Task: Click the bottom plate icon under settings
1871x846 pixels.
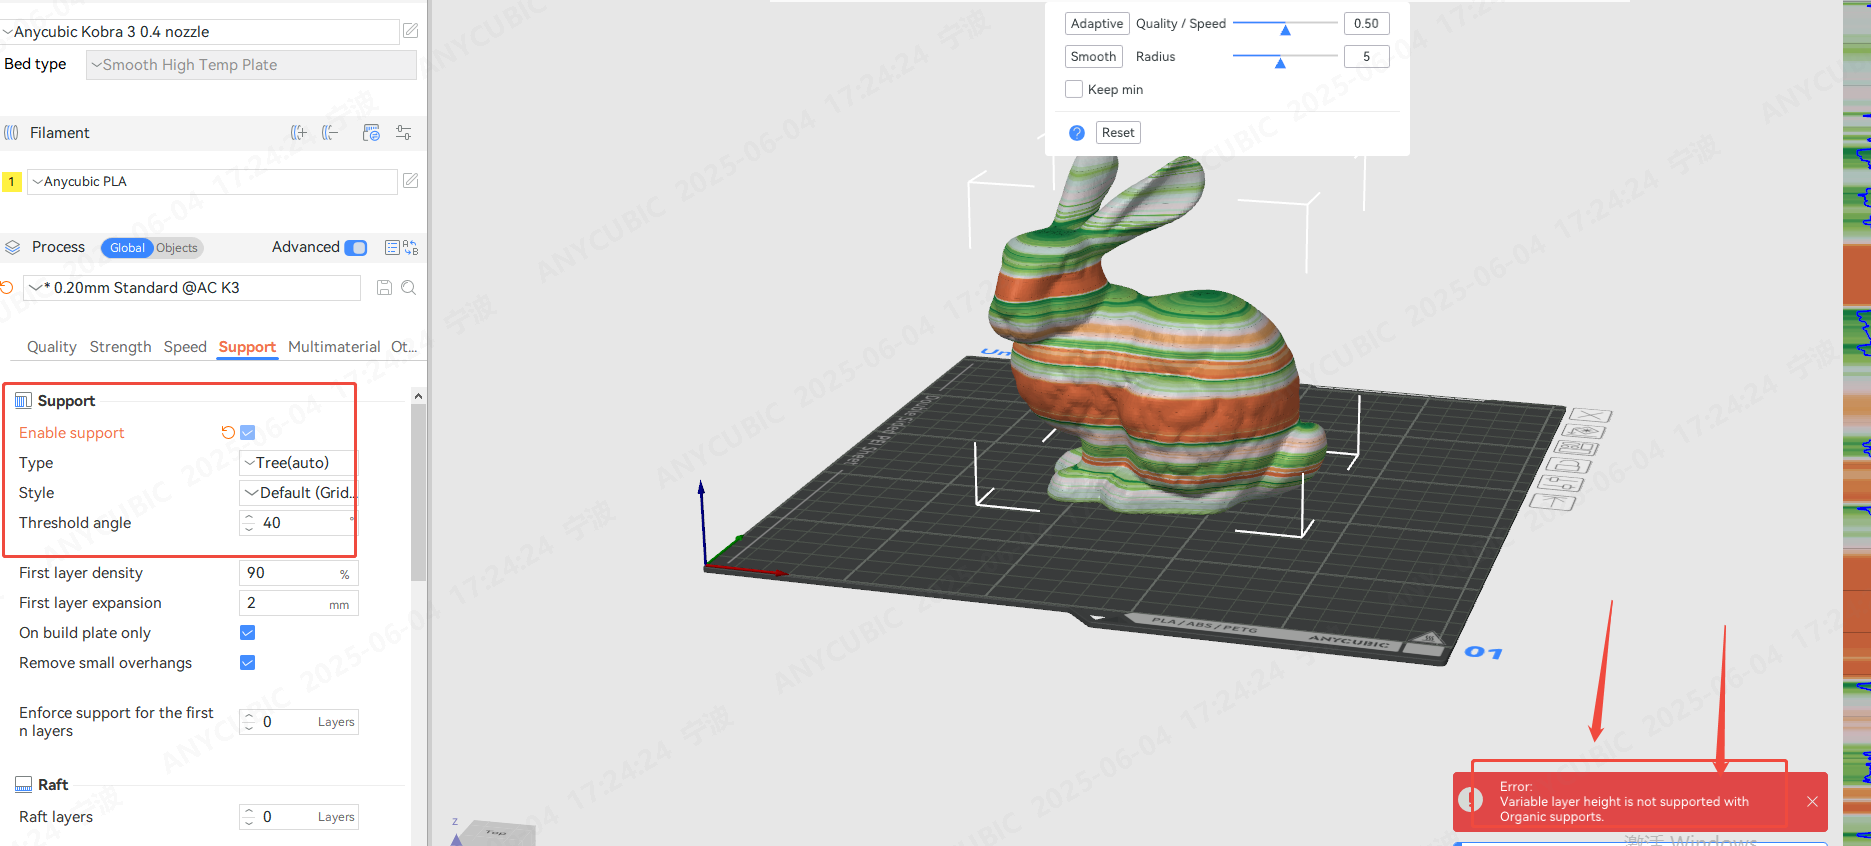Action: click(x=1553, y=502)
